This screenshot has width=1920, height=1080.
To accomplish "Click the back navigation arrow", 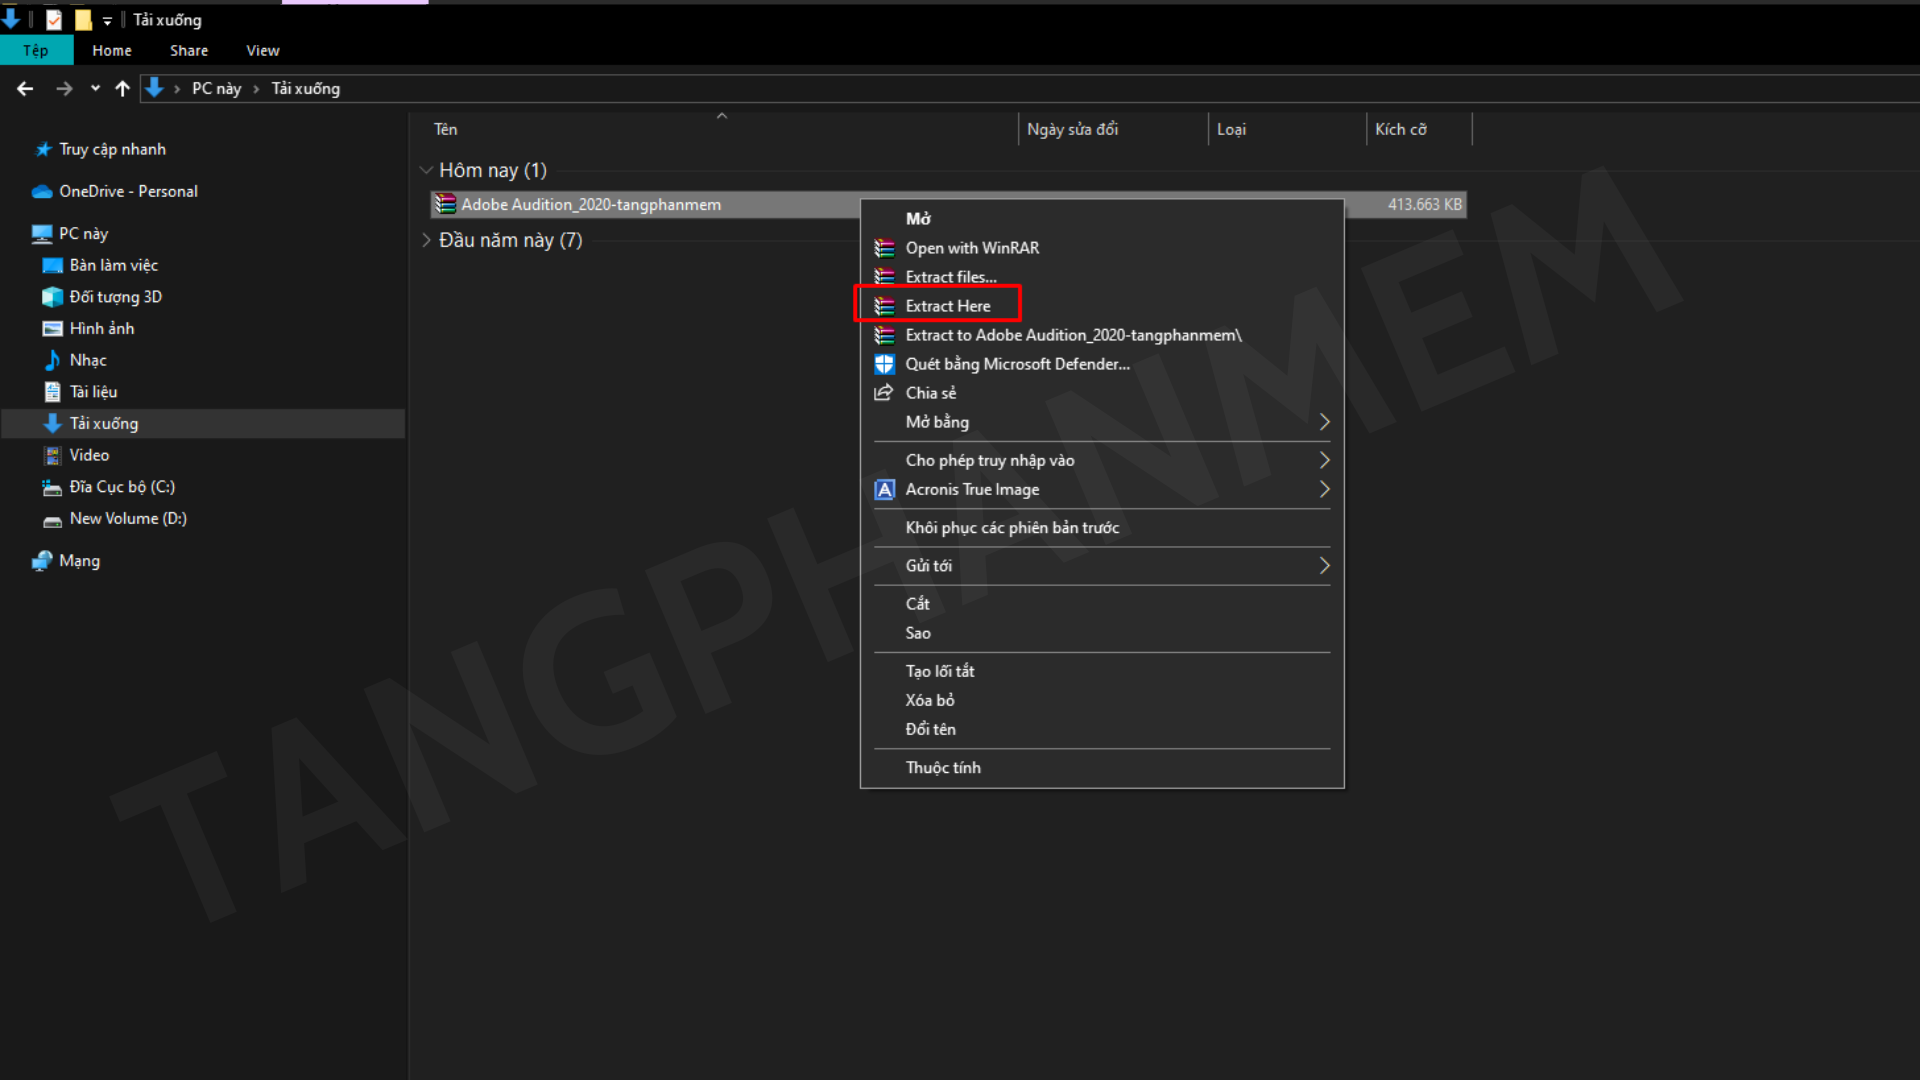I will click(x=25, y=89).
